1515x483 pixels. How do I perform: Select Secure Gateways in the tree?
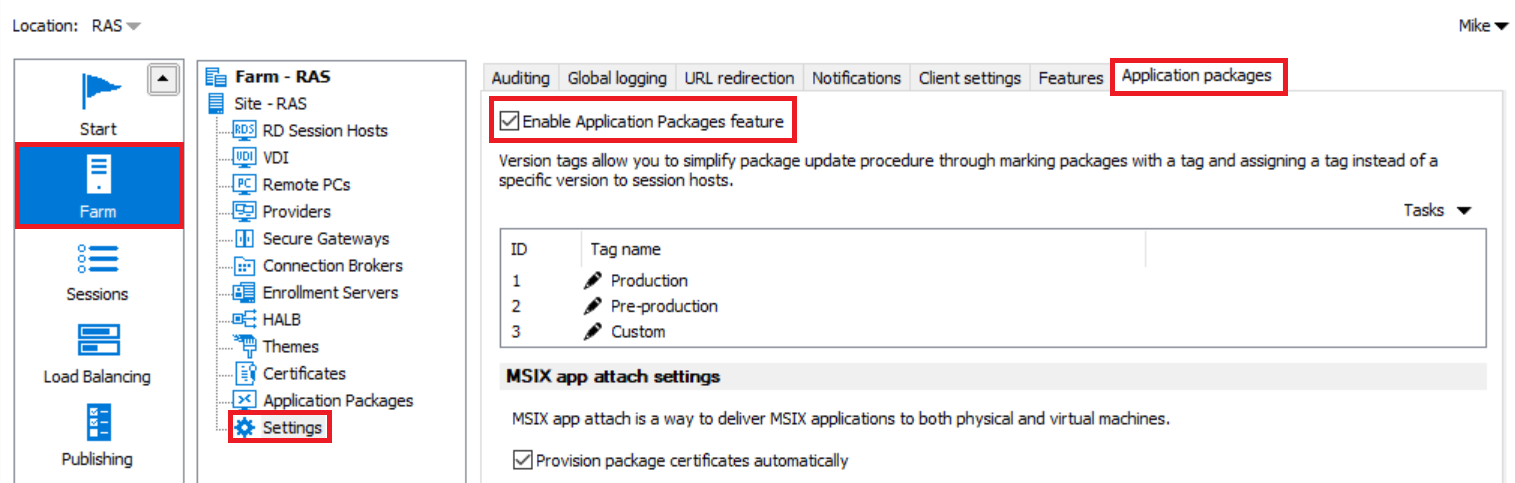325,238
